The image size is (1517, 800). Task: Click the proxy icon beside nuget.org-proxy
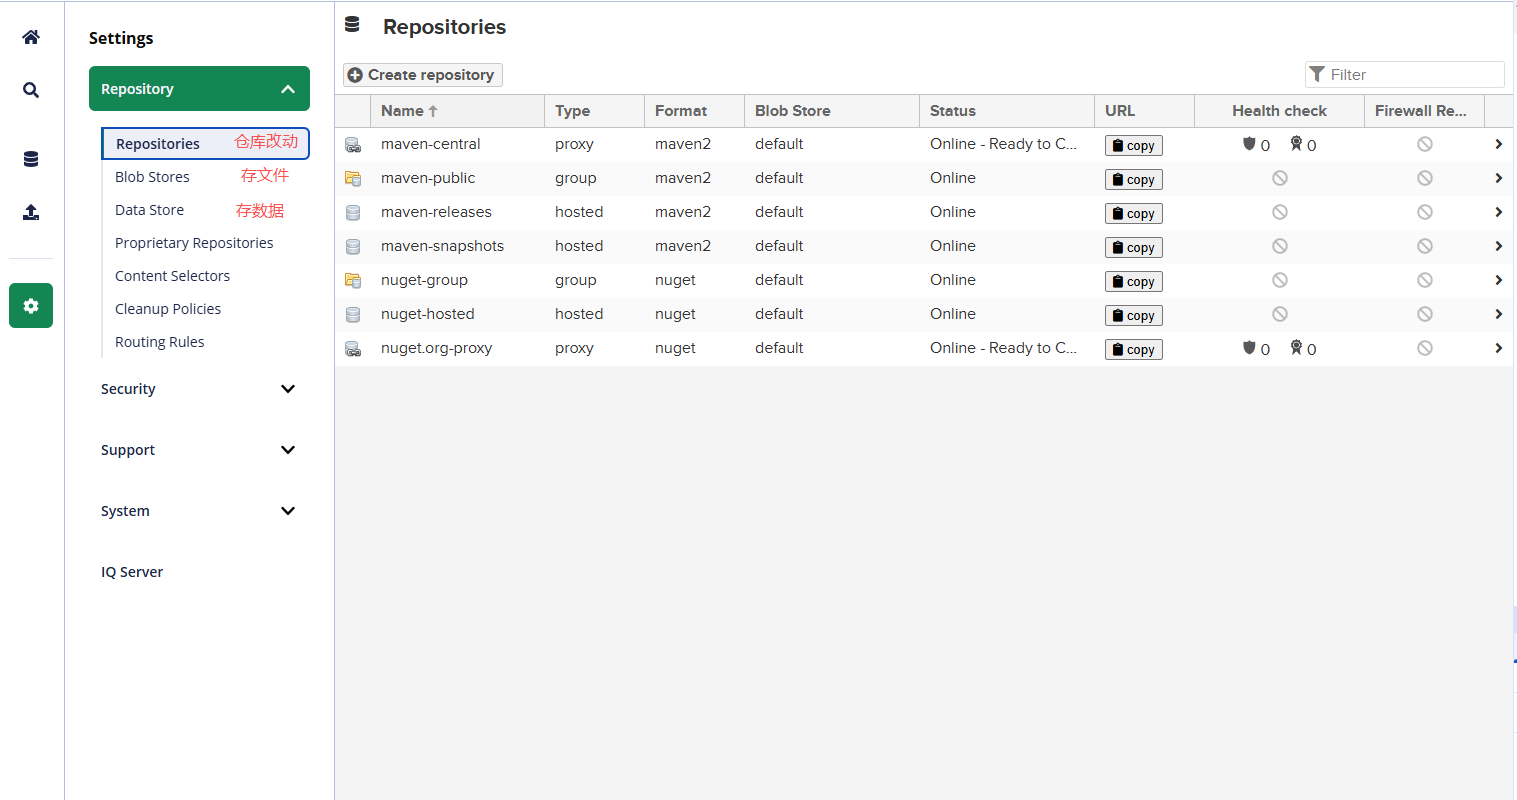pyautogui.click(x=353, y=349)
